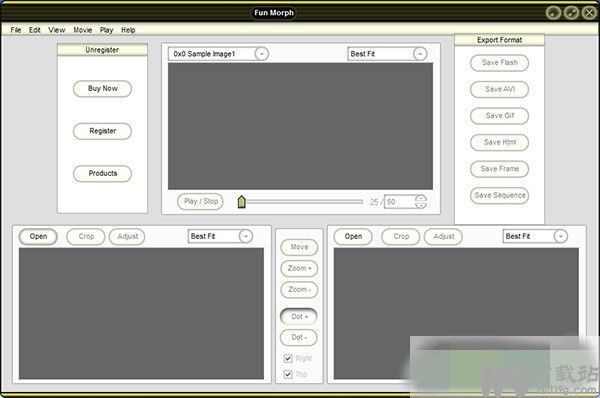Viewport: 600px width, 398px height.
Task: Toggle the Top checkbox
Action: click(288, 374)
